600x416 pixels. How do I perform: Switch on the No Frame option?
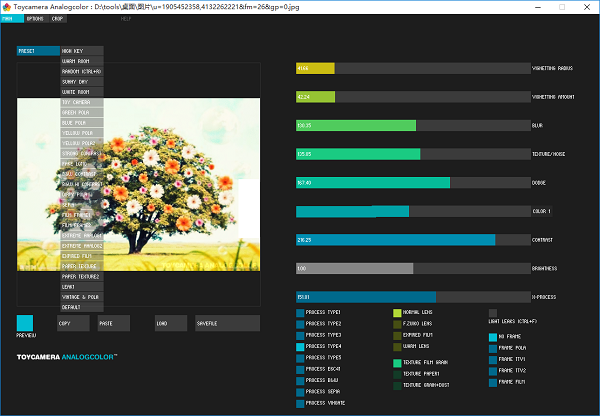(x=492, y=337)
